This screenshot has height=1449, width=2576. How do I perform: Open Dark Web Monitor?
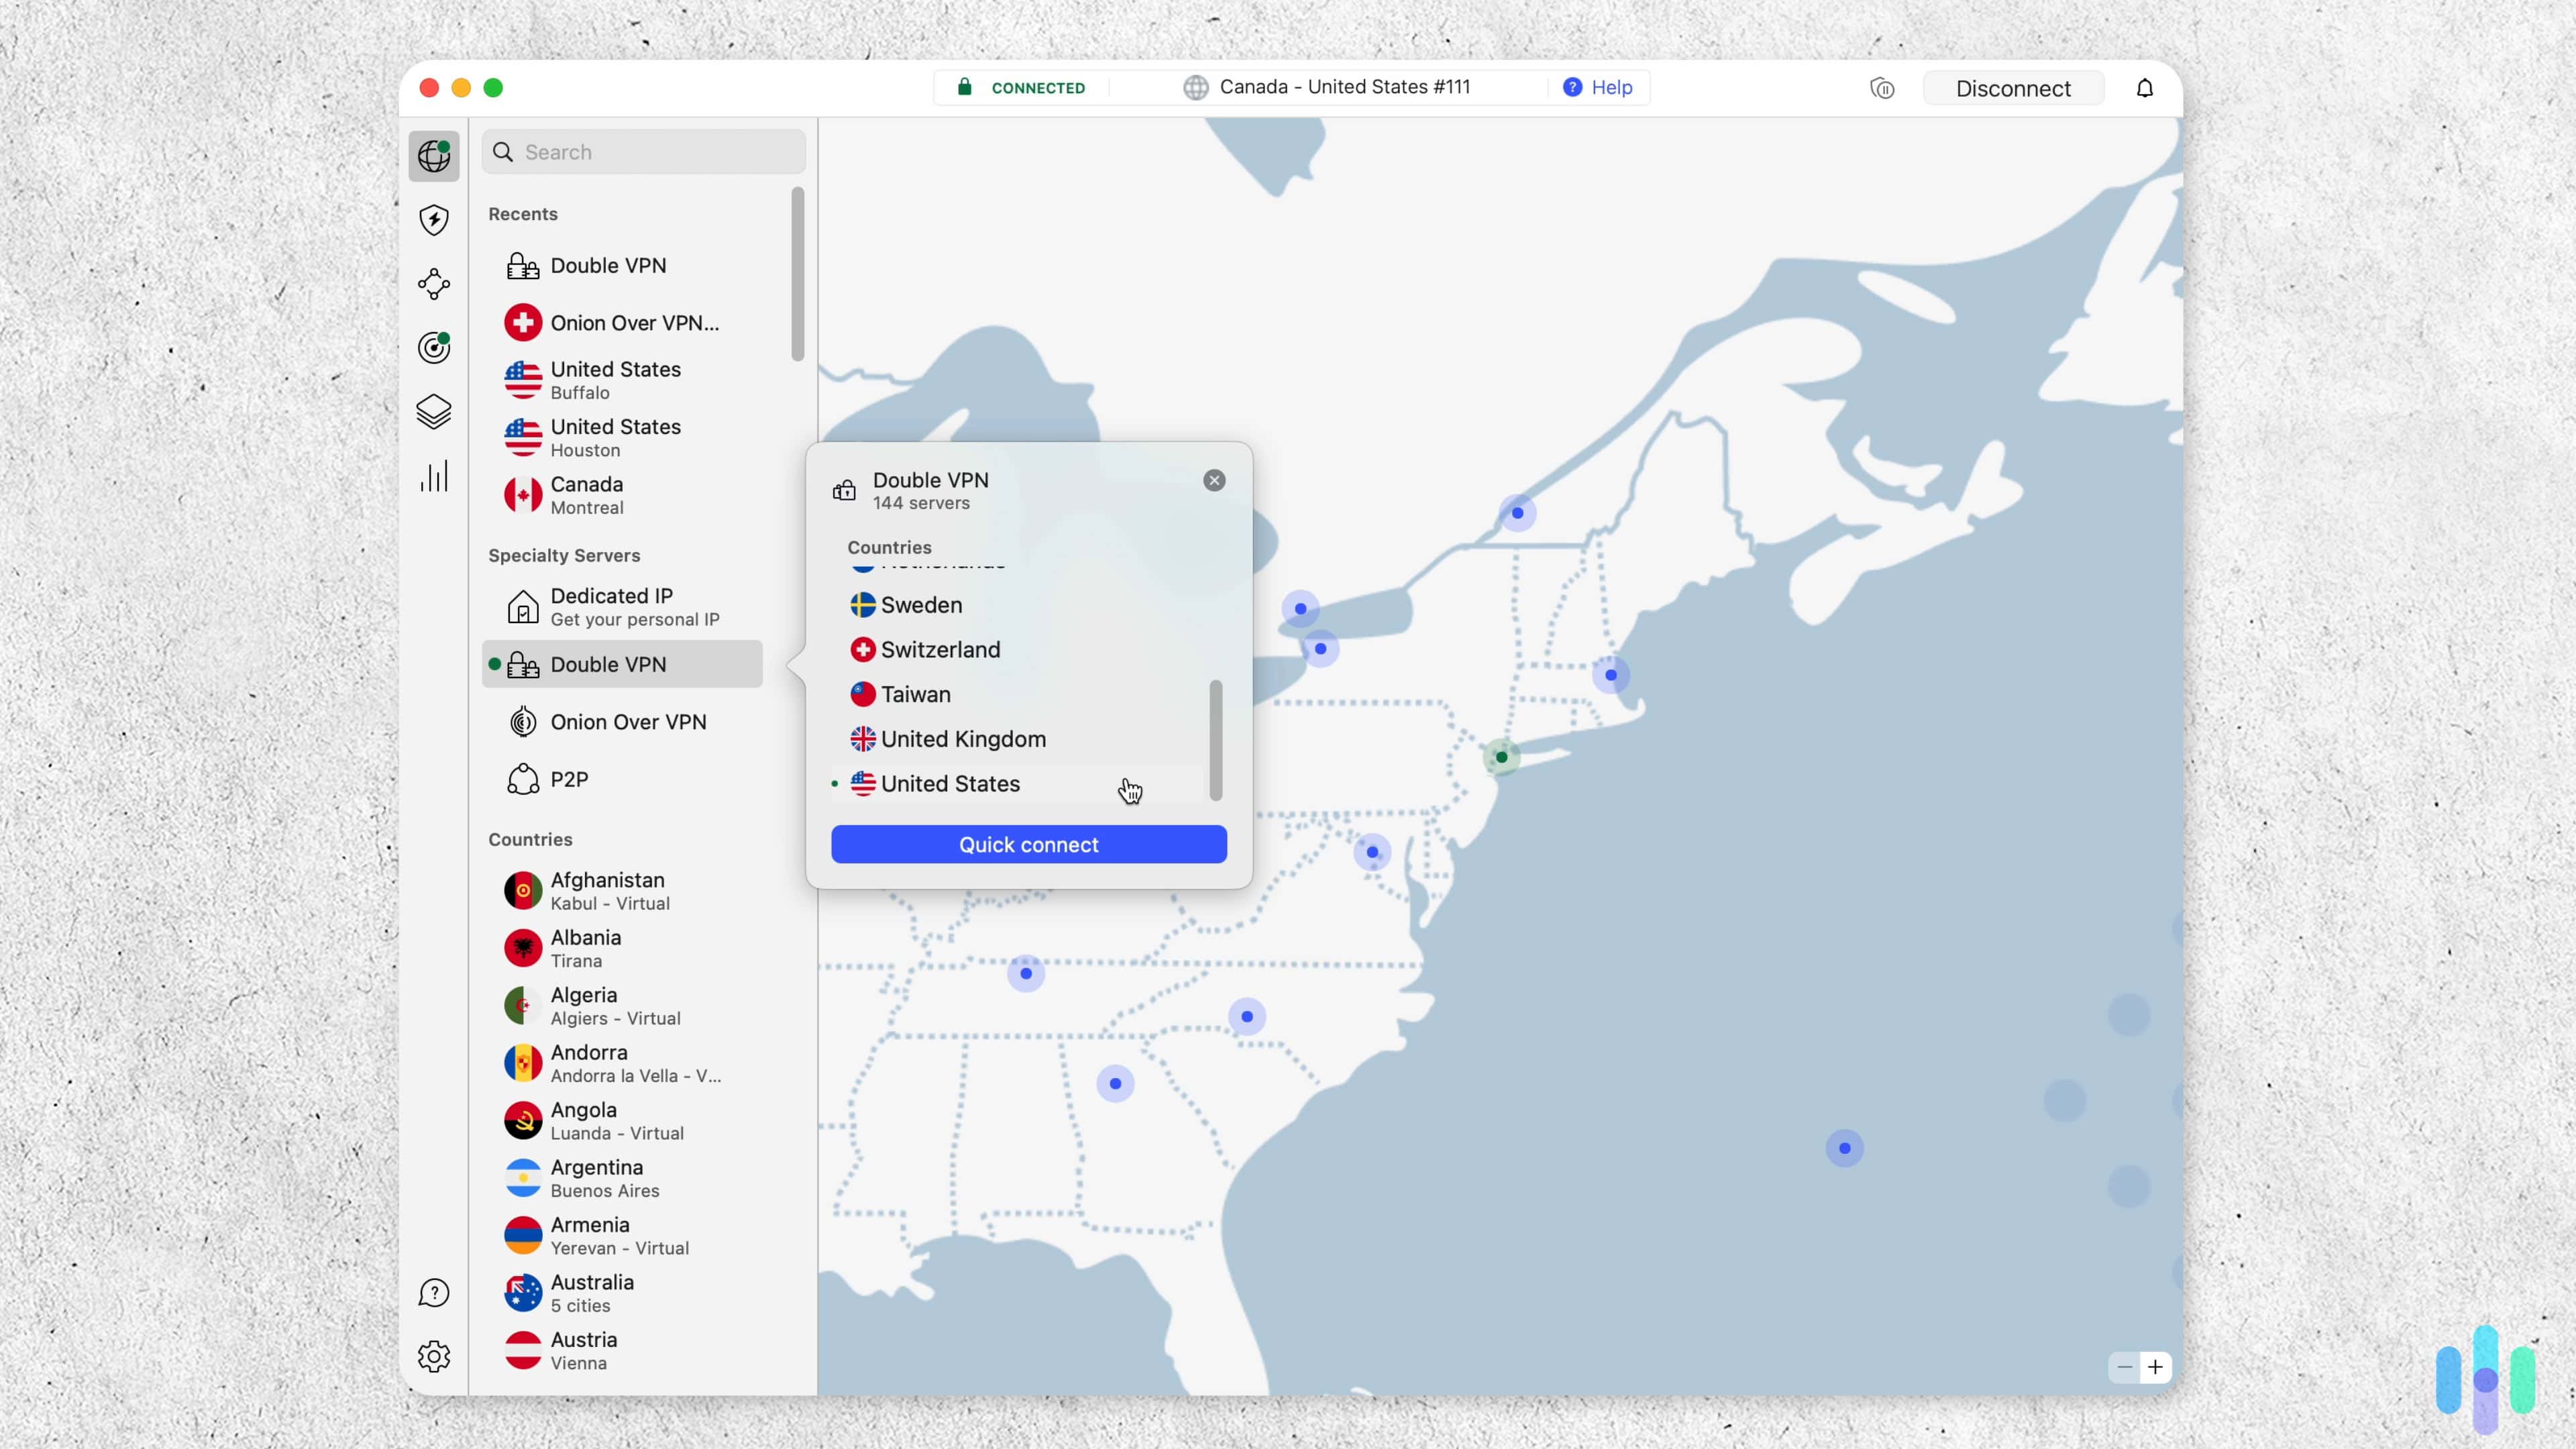tap(433, 348)
